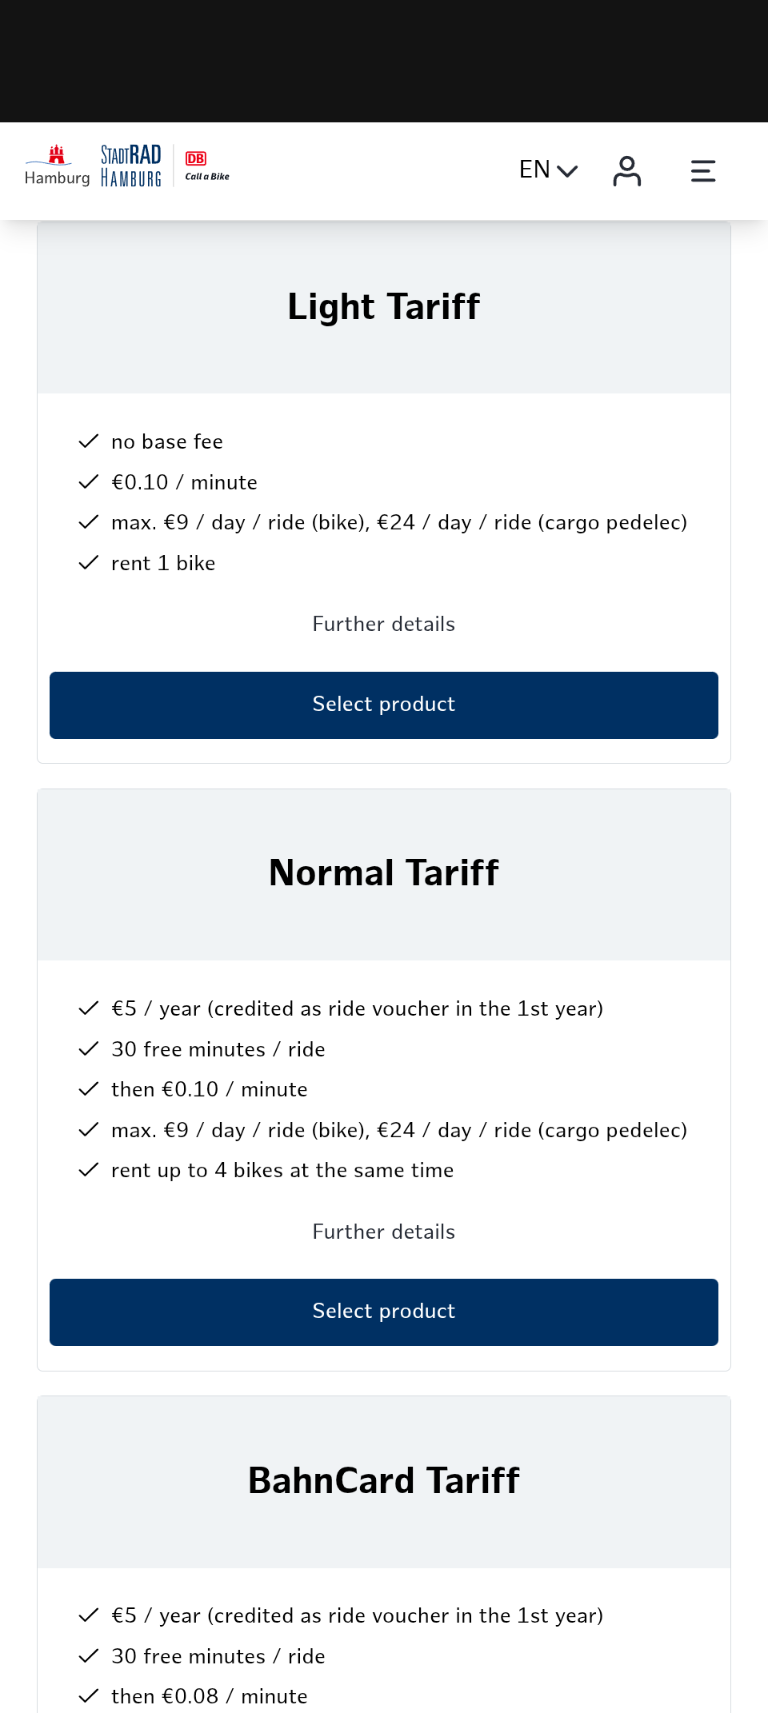Select product for the Normal Tariff

click(x=384, y=1312)
